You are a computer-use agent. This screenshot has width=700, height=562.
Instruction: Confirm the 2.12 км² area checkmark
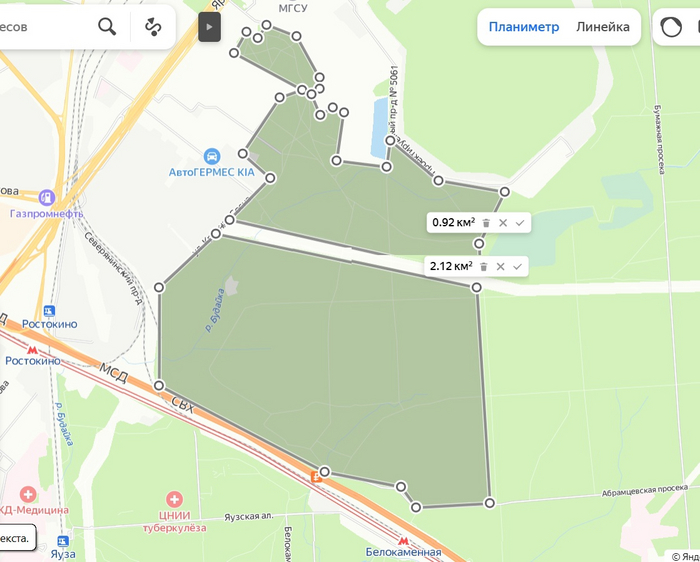pyautogui.click(x=517, y=266)
